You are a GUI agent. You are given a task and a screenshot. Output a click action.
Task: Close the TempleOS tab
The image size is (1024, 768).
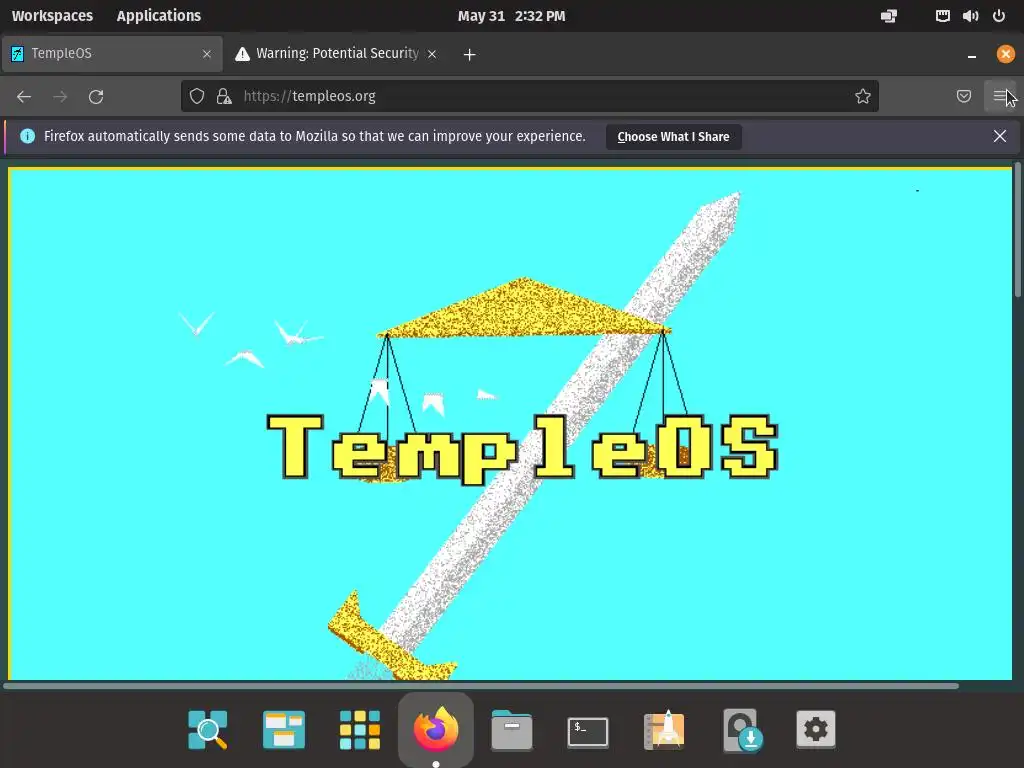click(x=207, y=54)
